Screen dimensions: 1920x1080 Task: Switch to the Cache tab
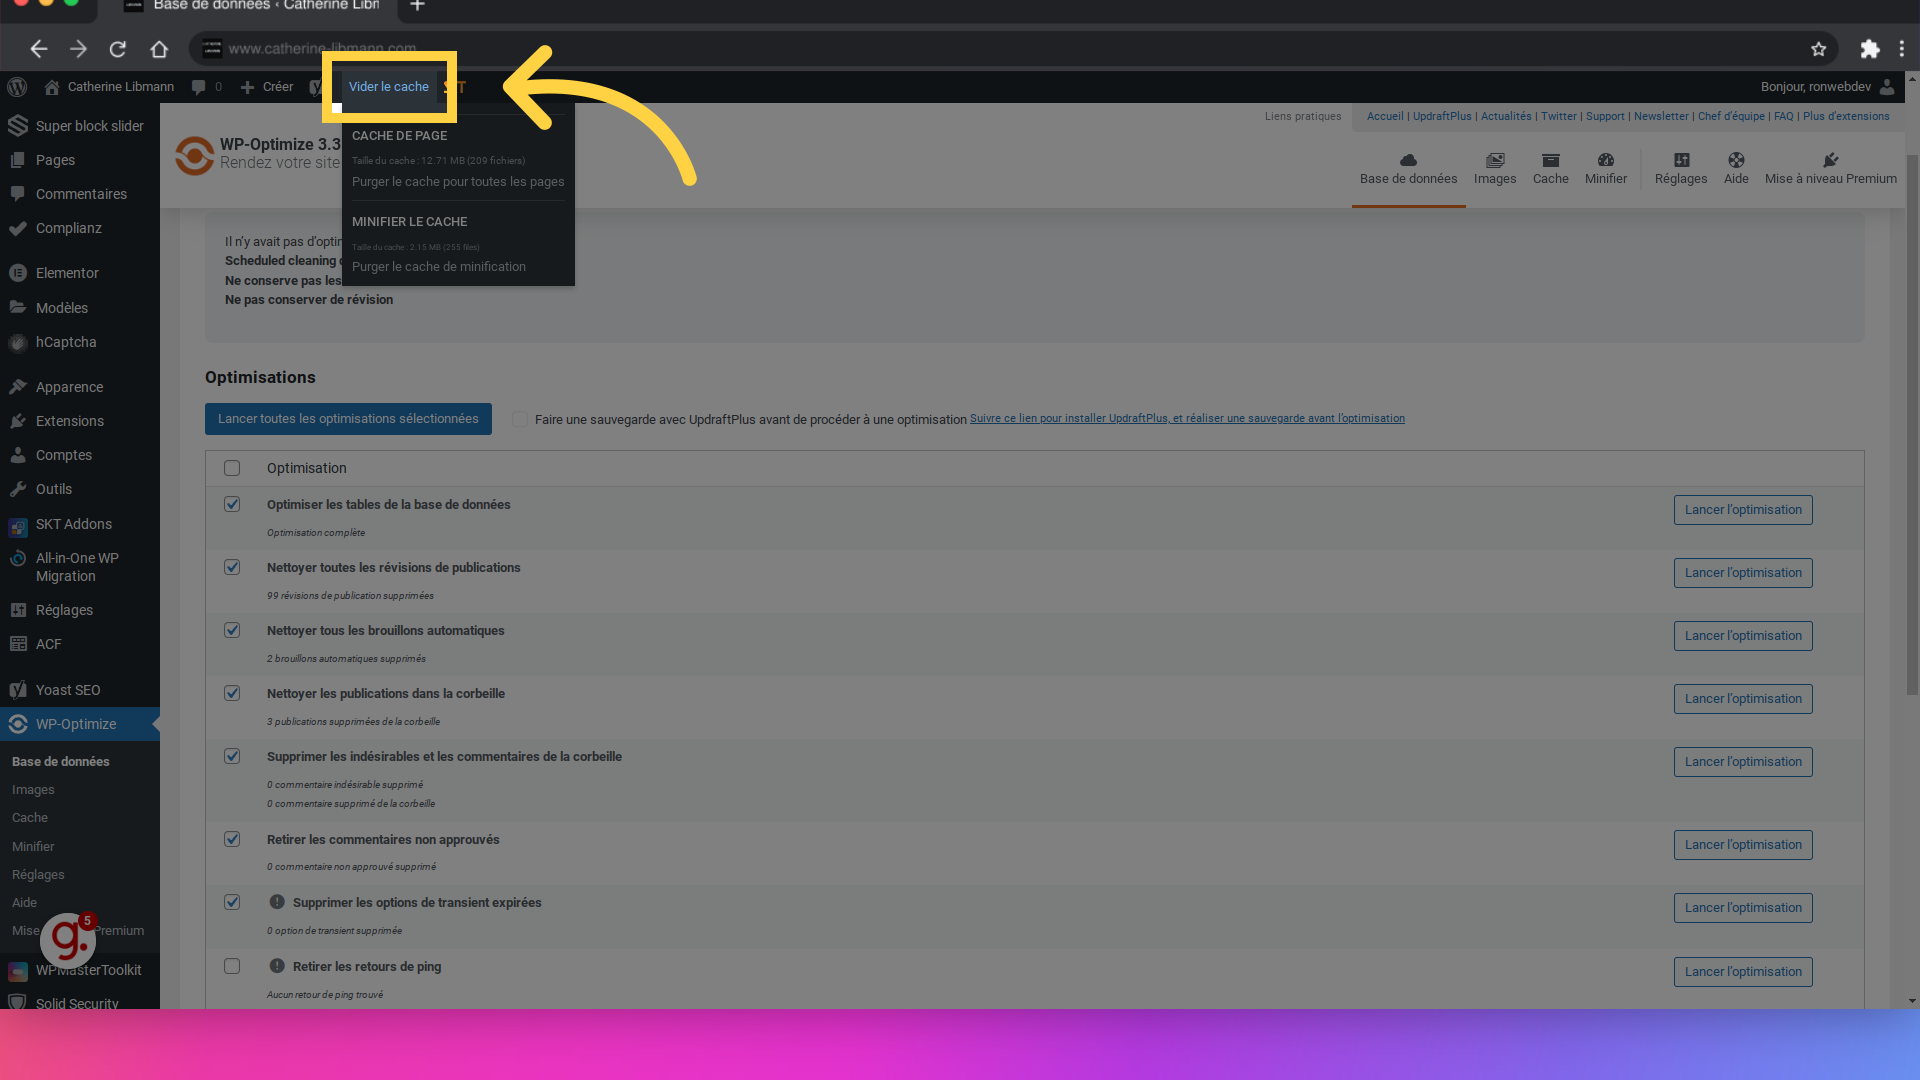pos(1550,169)
